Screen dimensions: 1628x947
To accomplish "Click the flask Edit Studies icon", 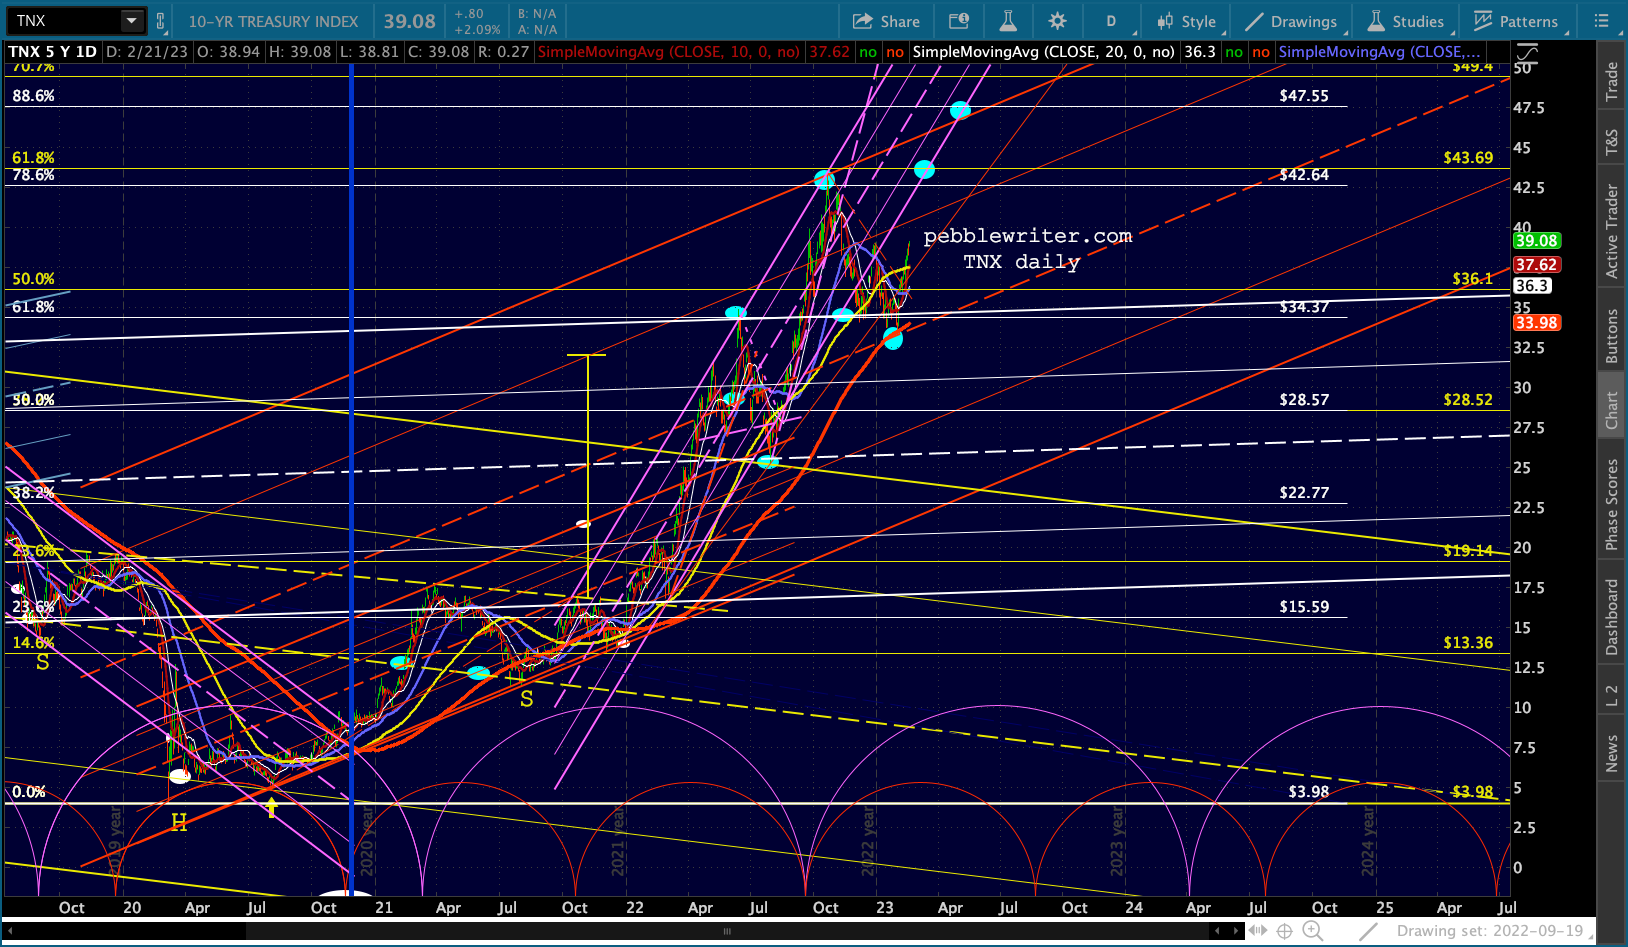I will pyautogui.click(x=1007, y=21).
